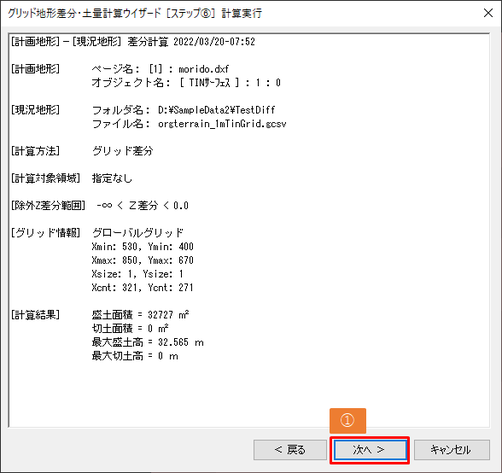Go back with the < 戻る button

(290, 450)
